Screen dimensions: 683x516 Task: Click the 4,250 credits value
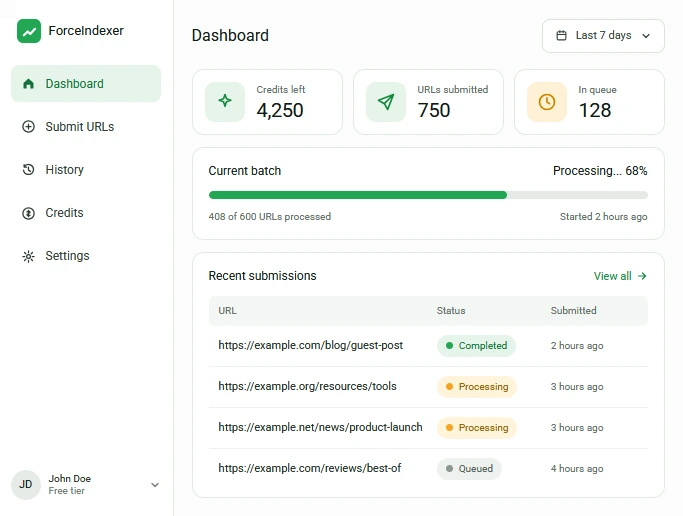280,110
